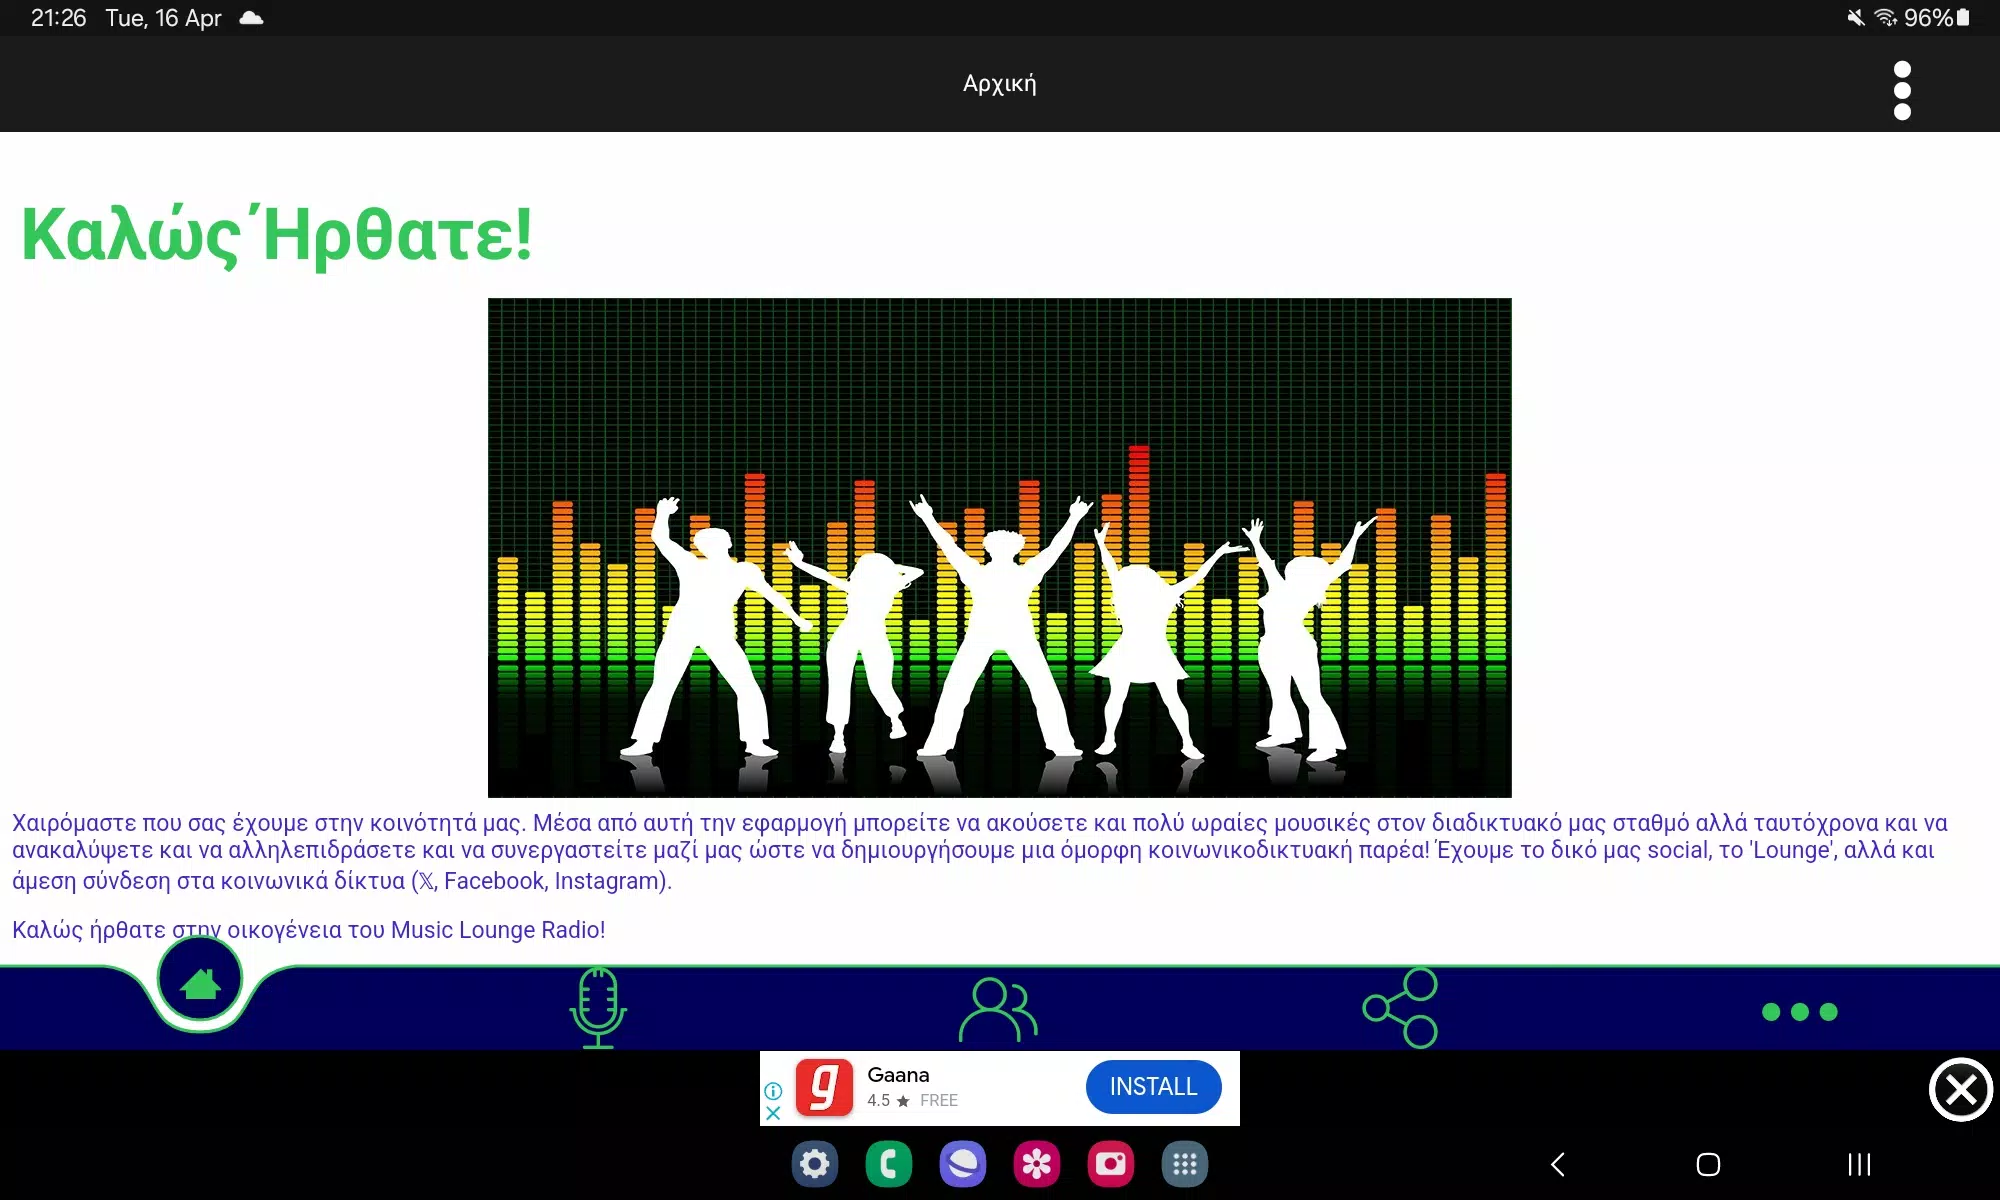The height and width of the screenshot is (1200, 2000).
Task: Dismiss the Gaana ad using the small blue X
Action: point(773,1112)
